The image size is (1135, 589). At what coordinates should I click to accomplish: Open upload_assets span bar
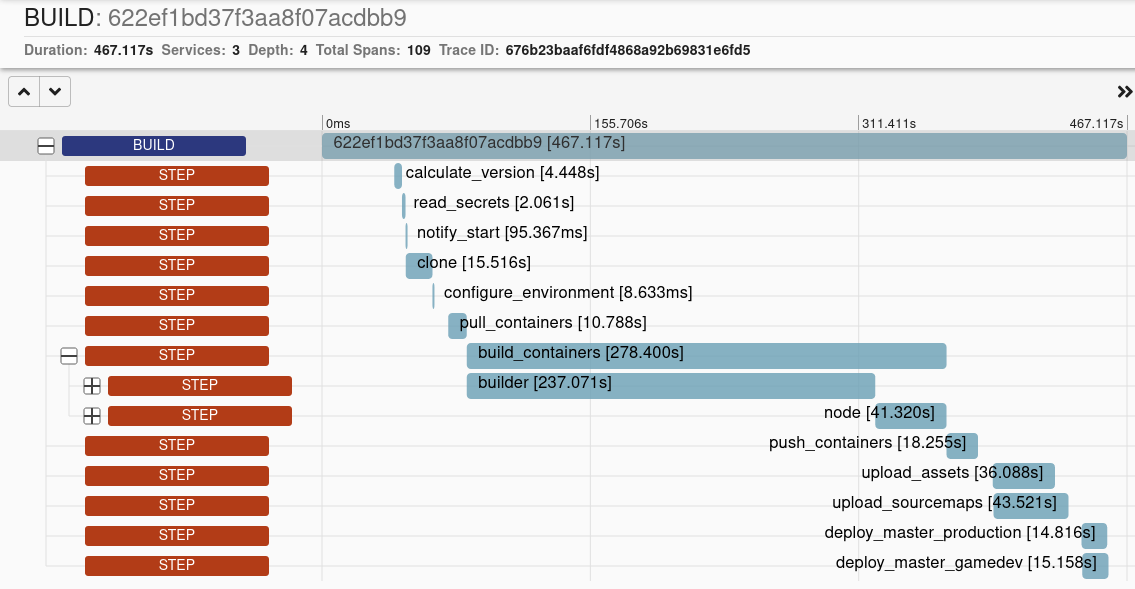pyautogui.click(x=1024, y=476)
